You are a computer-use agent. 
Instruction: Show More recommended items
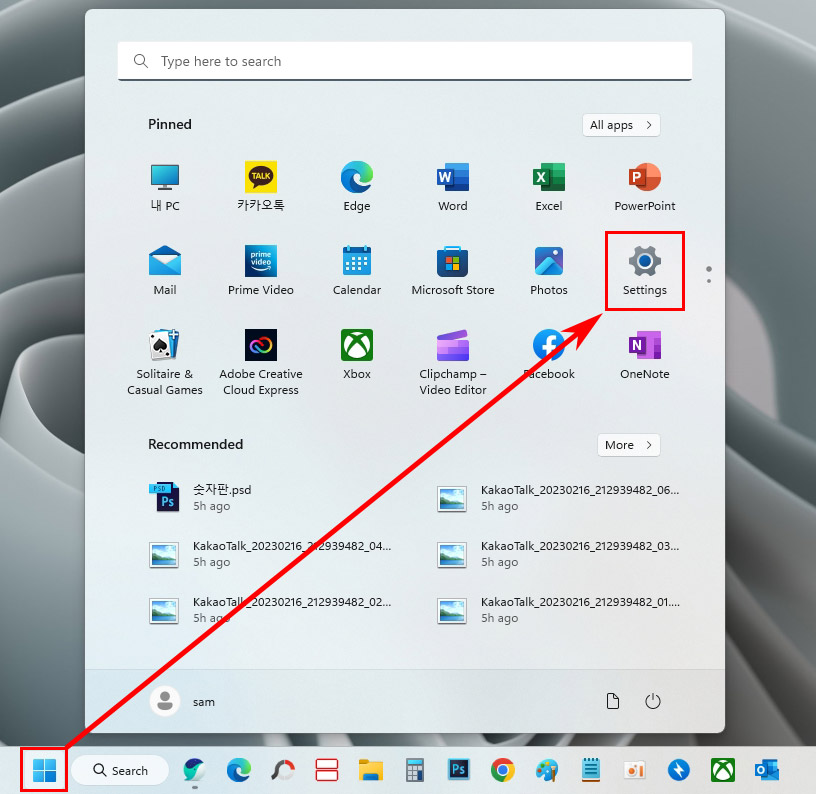(628, 445)
